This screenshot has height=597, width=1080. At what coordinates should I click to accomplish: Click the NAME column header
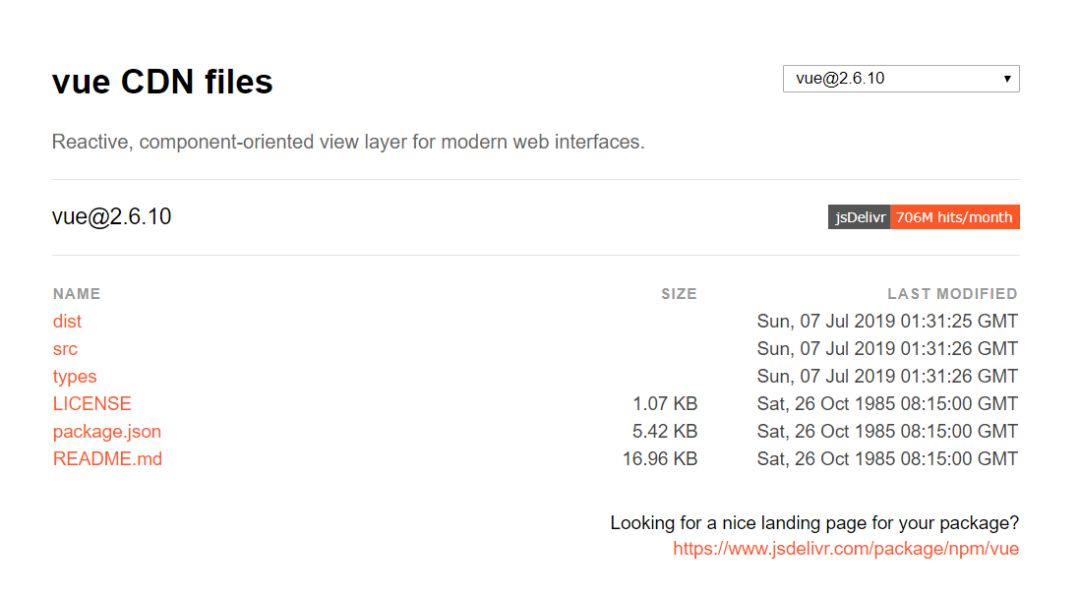point(77,294)
